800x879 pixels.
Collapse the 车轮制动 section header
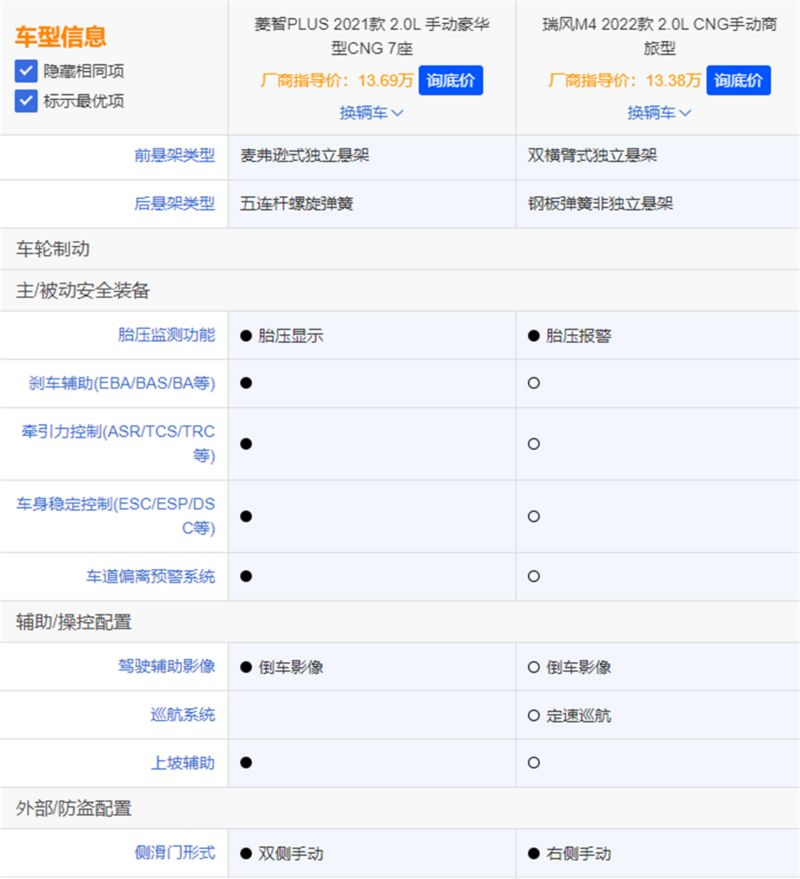coord(400,249)
